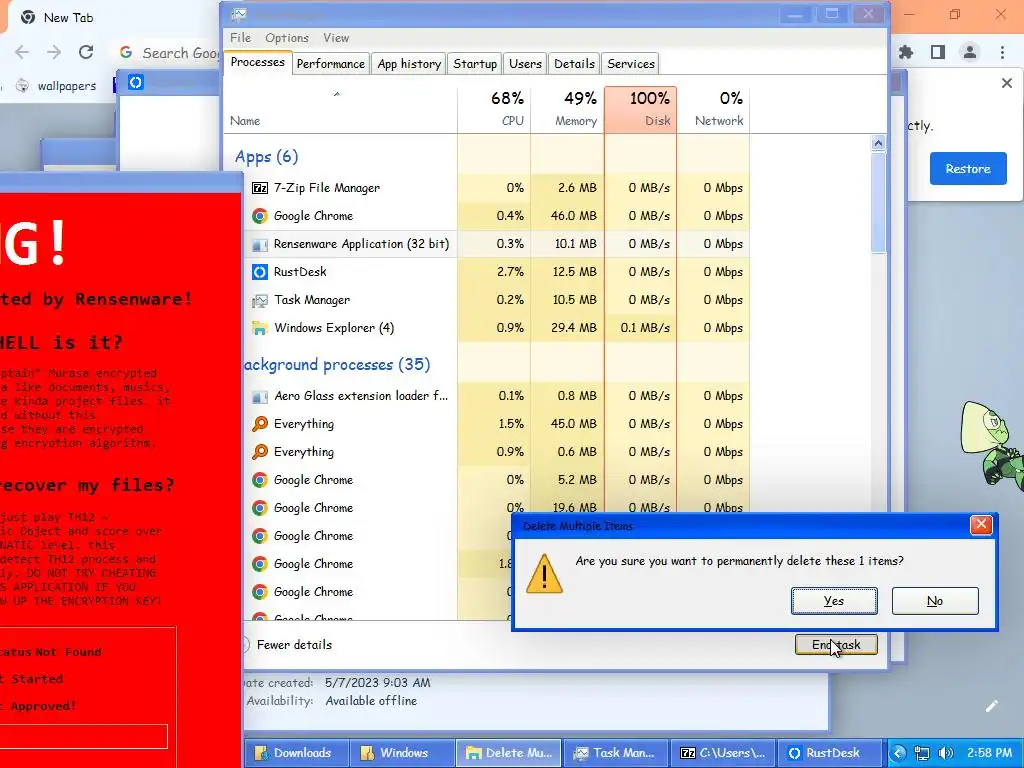The height and width of the screenshot is (768, 1024).
Task: Switch to the Windows folder taskbar button
Action: [401, 753]
